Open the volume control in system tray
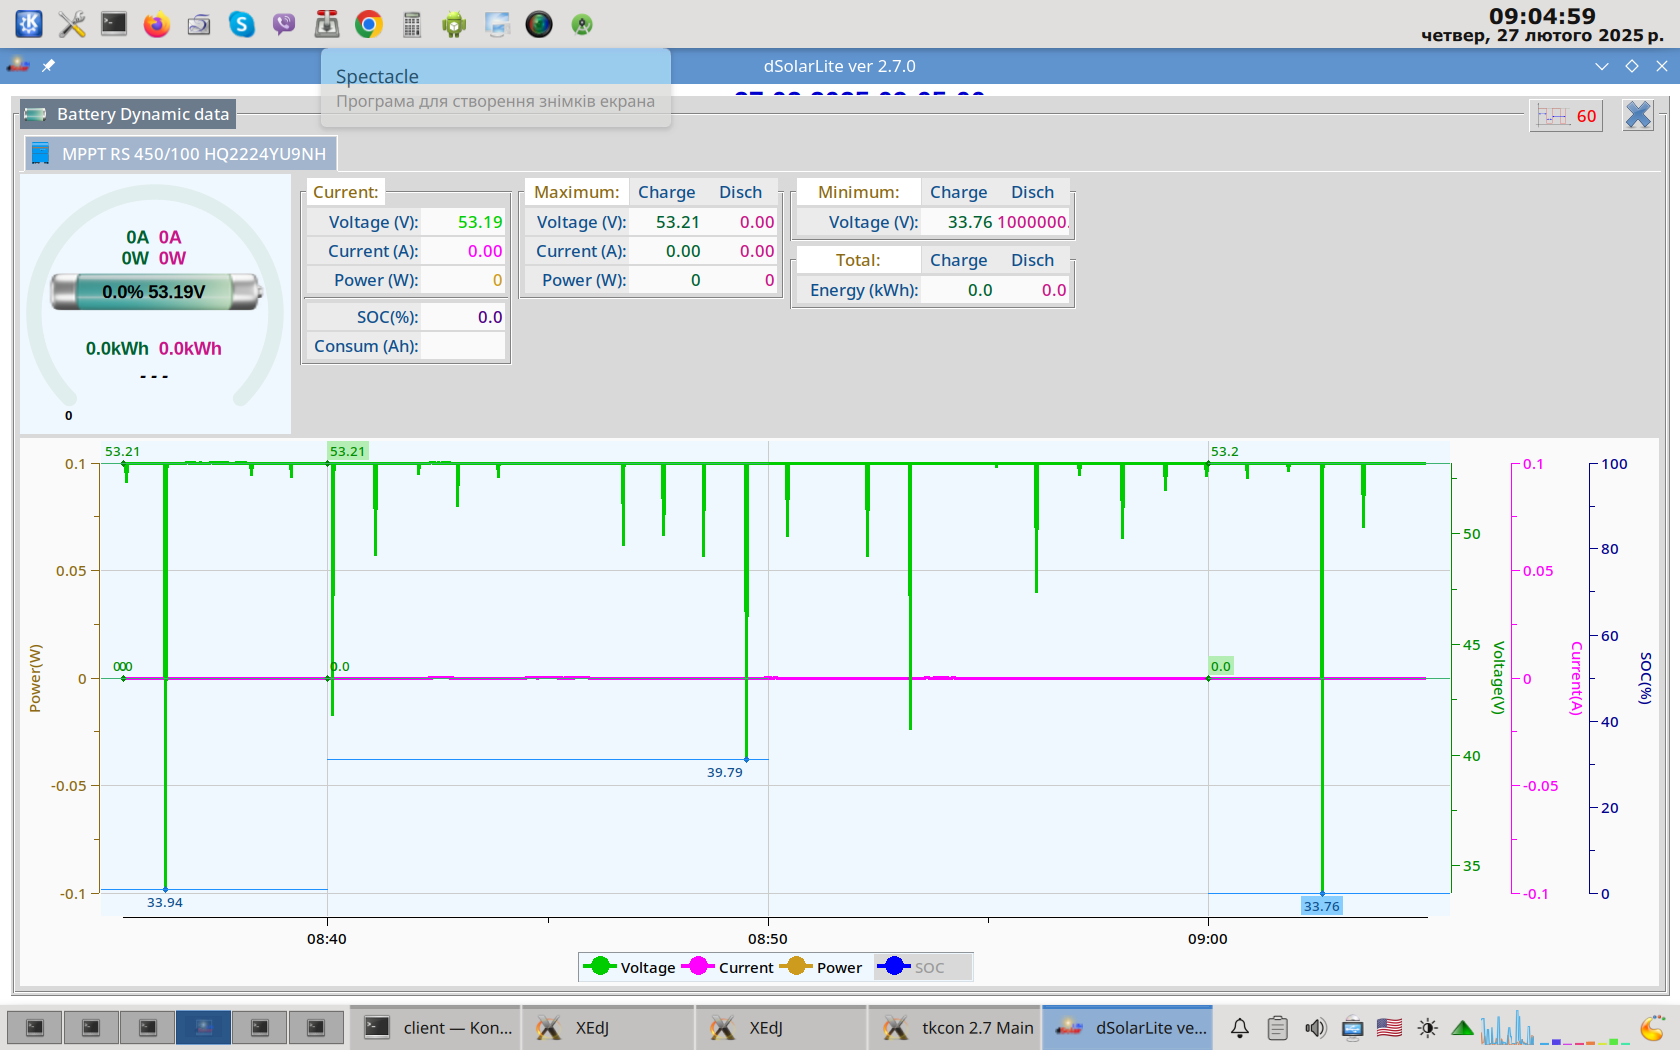 (x=1315, y=1028)
